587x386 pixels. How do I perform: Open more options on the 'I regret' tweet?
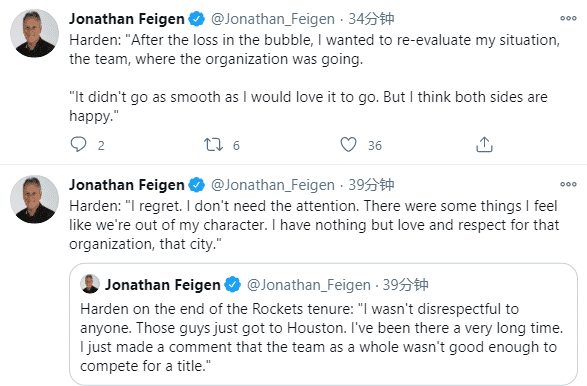pyautogui.click(x=568, y=184)
